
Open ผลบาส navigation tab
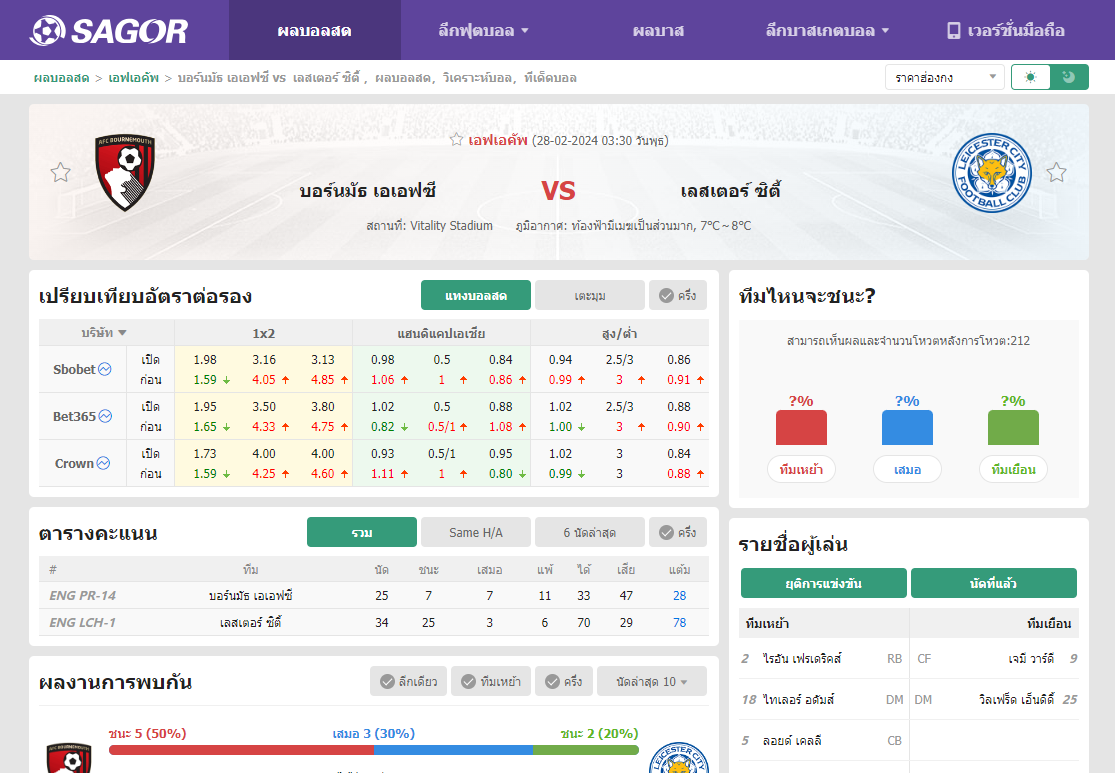pos(658,31)
